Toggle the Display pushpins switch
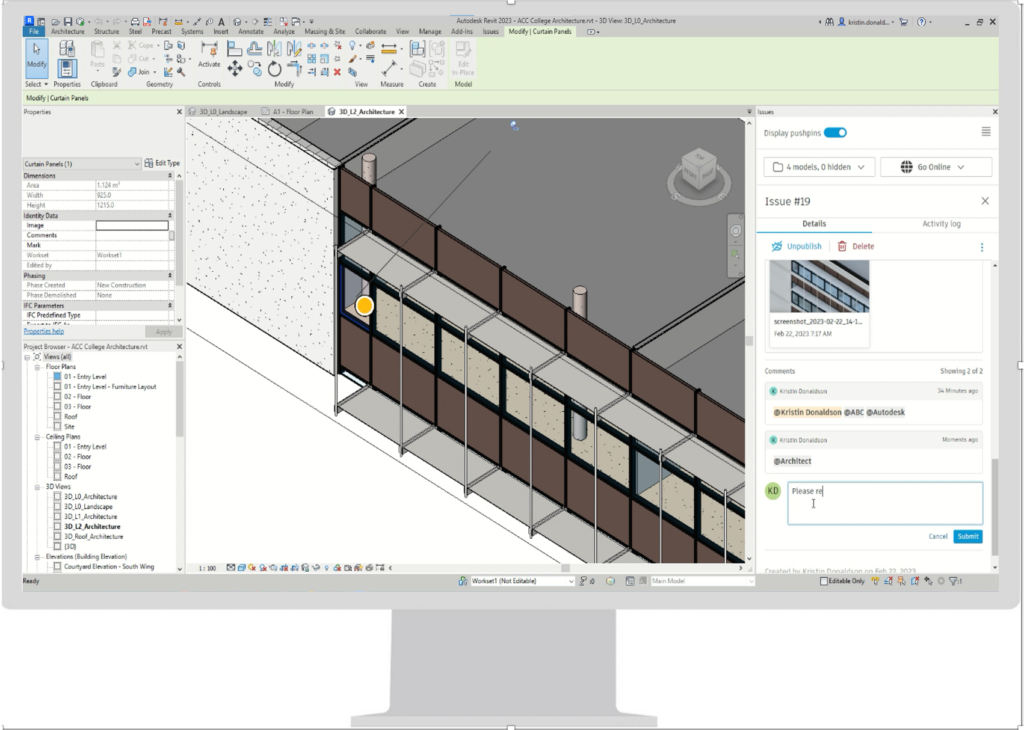This screenshot has height=730, width=1024. (835, 132)
